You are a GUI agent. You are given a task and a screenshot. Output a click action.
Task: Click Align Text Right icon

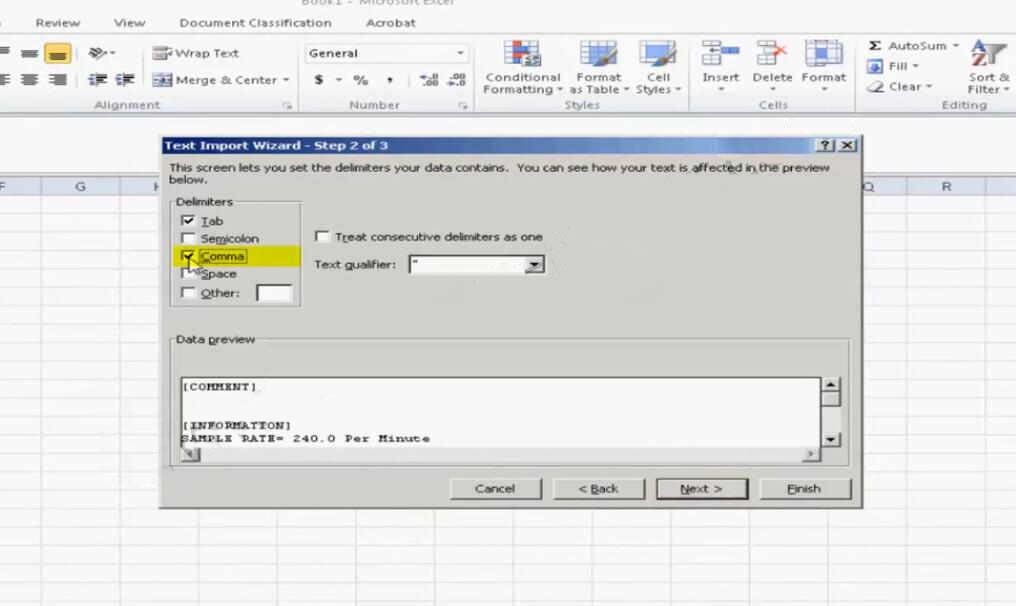coord(58,79)
